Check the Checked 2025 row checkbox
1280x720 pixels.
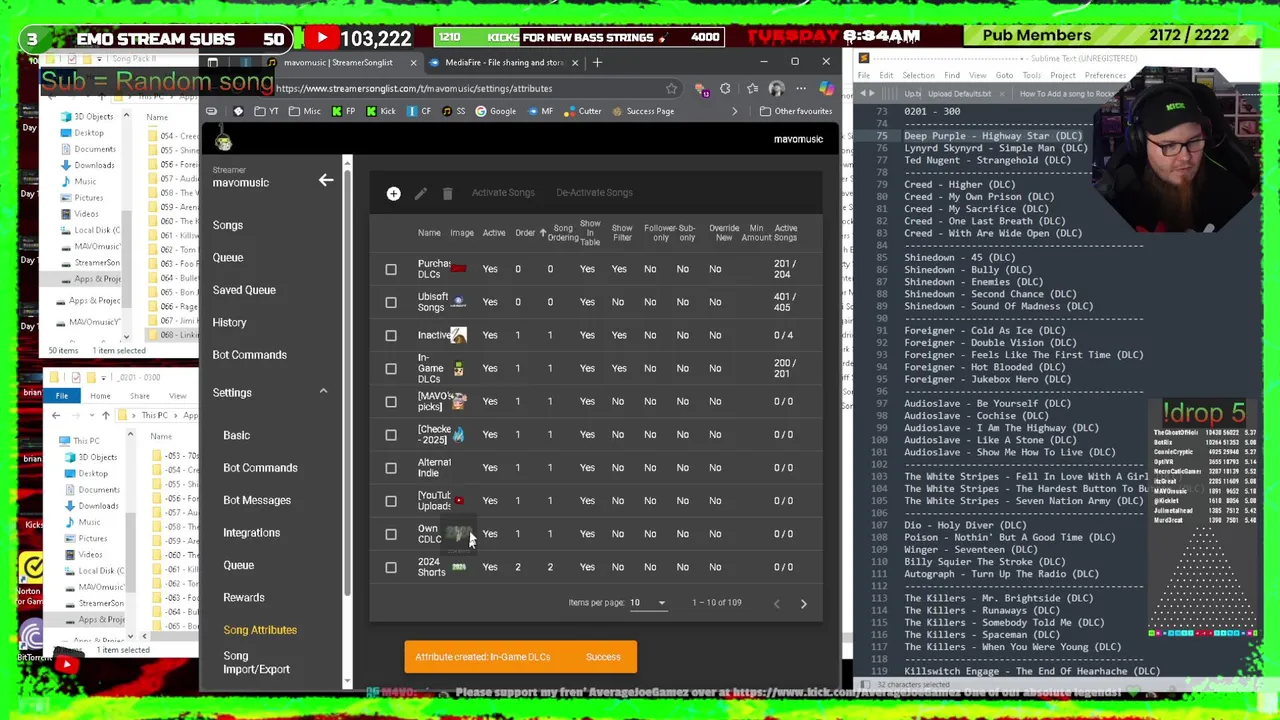click(391, 434)
